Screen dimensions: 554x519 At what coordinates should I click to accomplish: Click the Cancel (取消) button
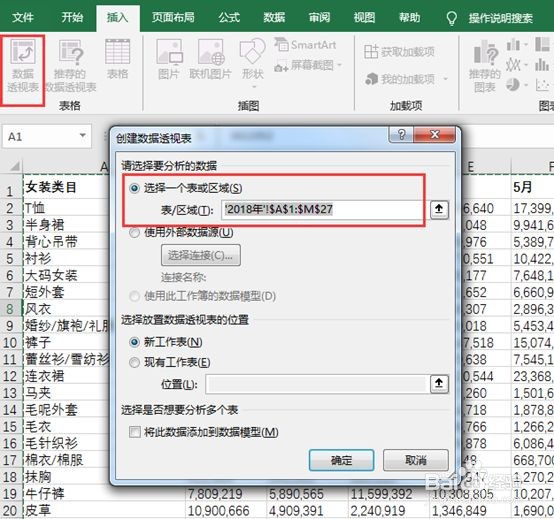pyautogui.click(x=416, y=460)
